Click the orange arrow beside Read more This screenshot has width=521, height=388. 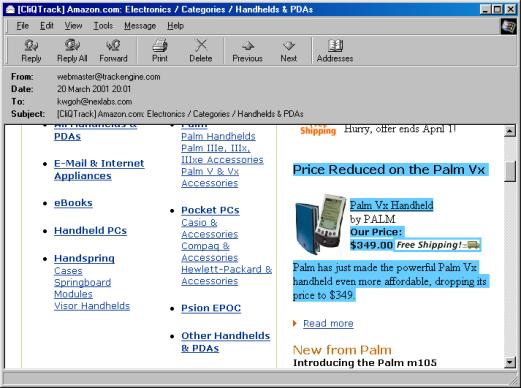pos(294,323)
